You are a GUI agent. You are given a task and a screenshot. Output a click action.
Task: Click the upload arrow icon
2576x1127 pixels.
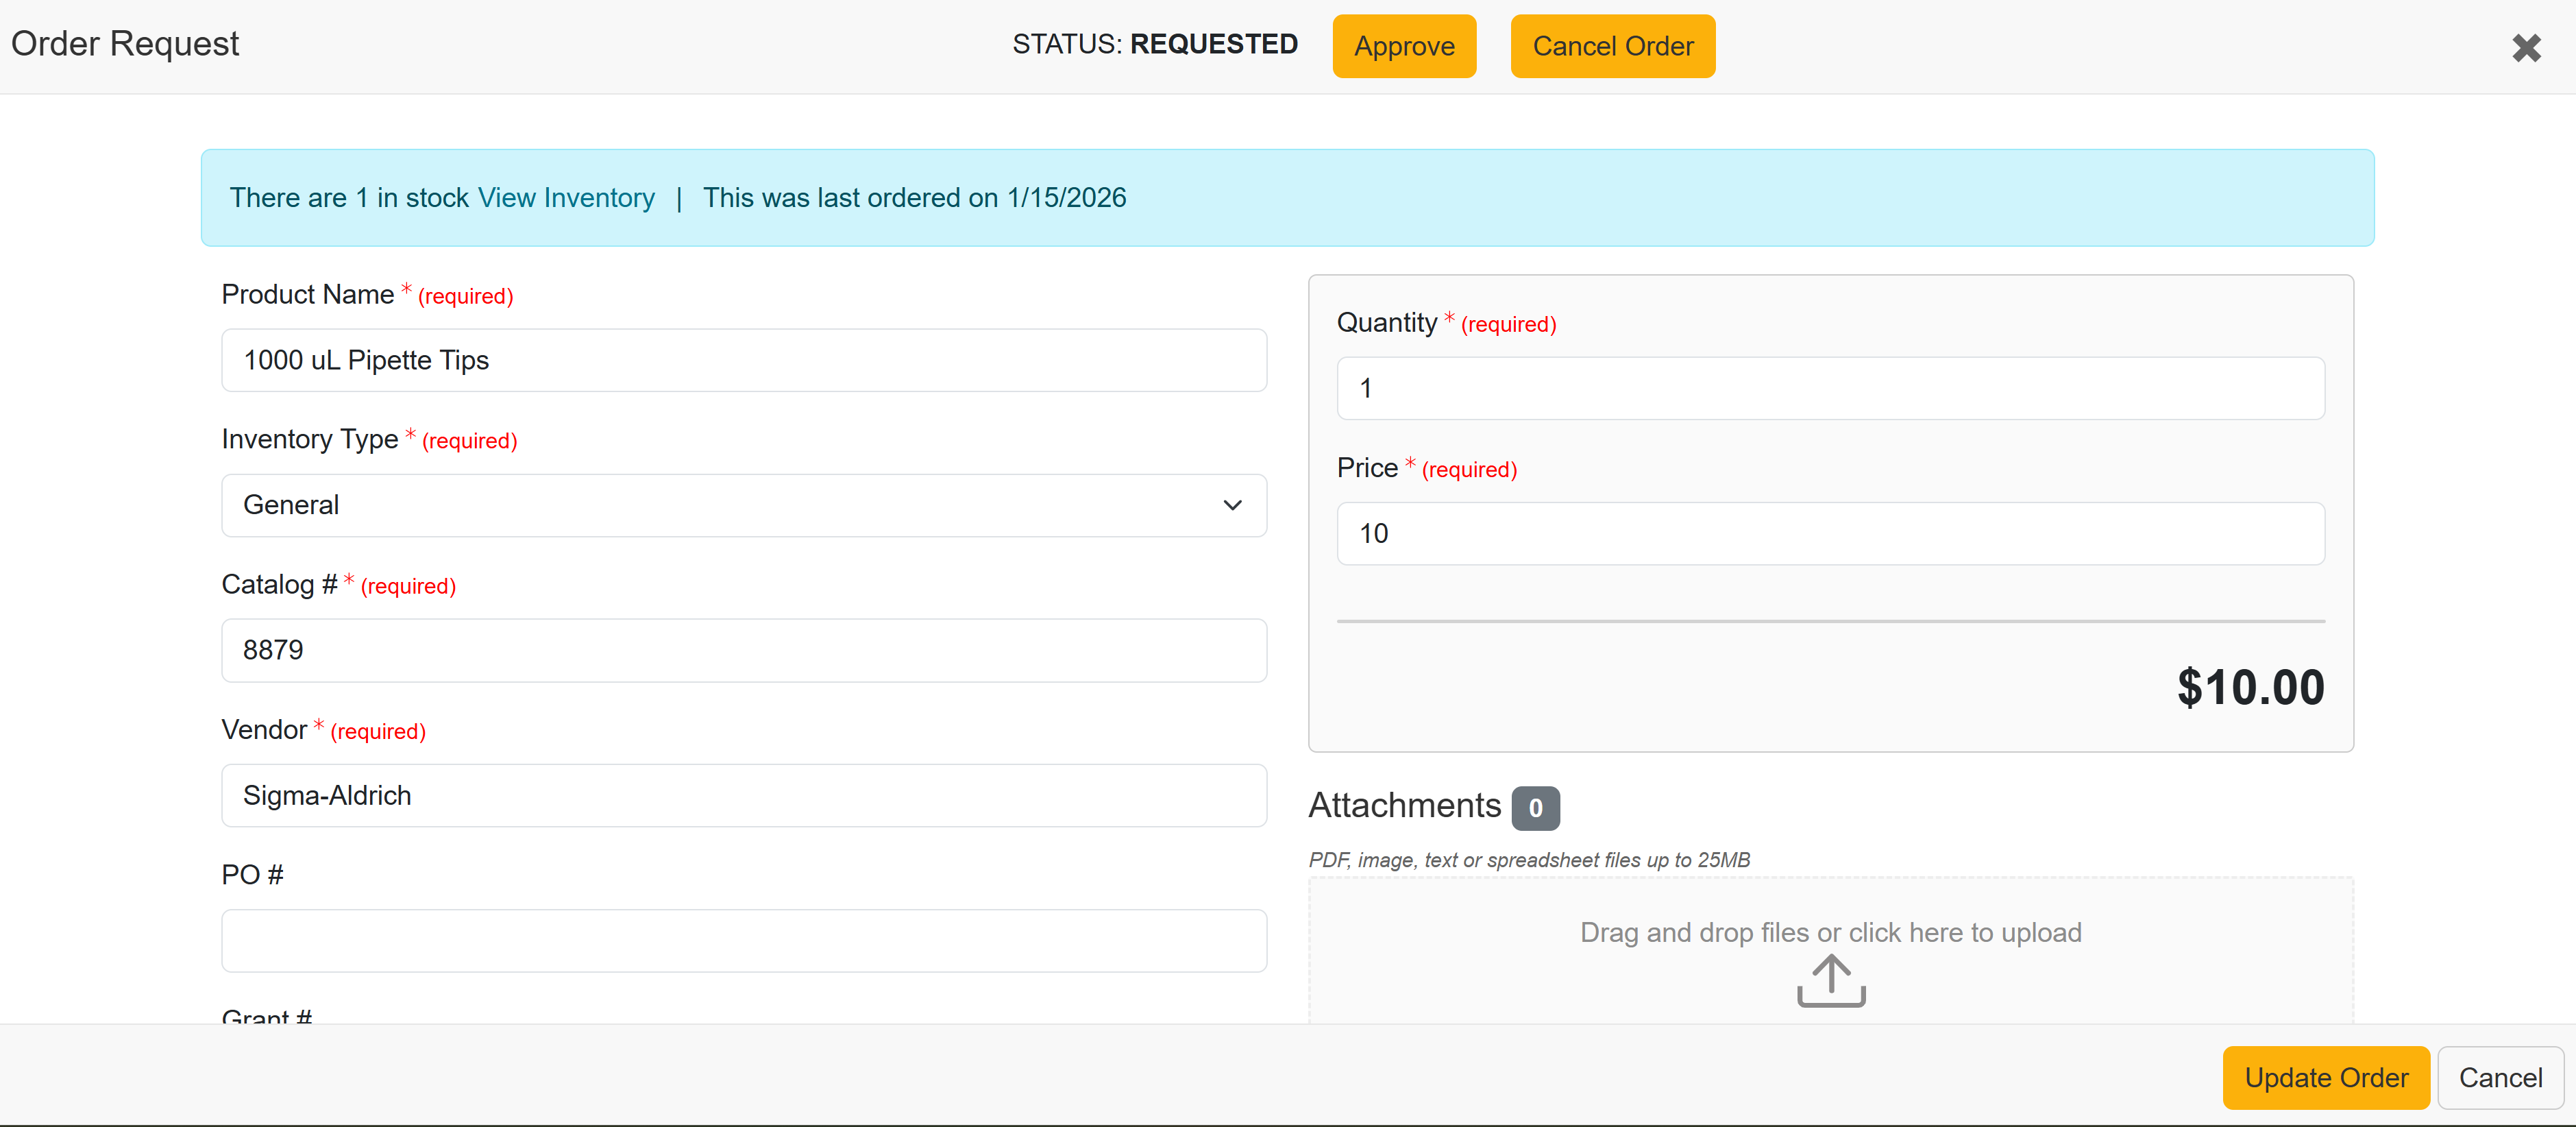click(x=1830, y=981)
